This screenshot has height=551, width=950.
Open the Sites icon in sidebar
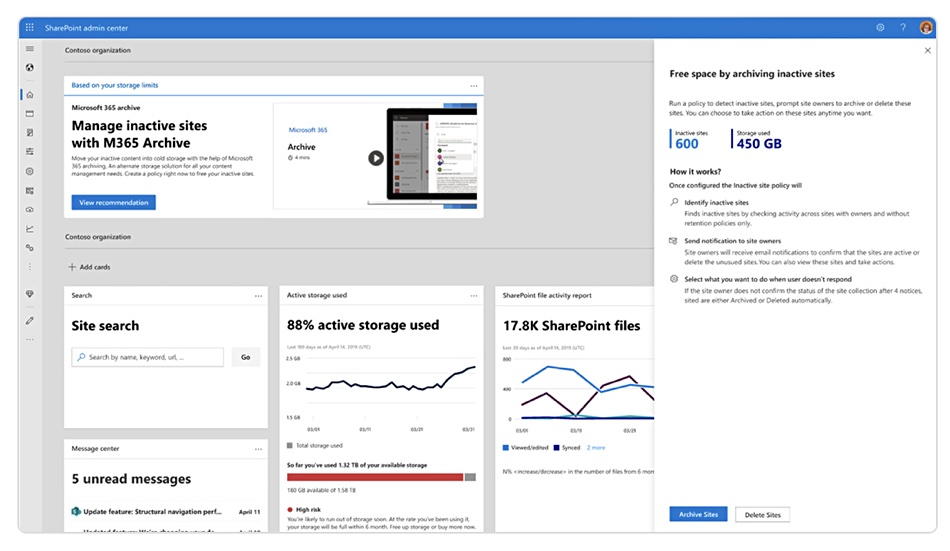[30, 113]
